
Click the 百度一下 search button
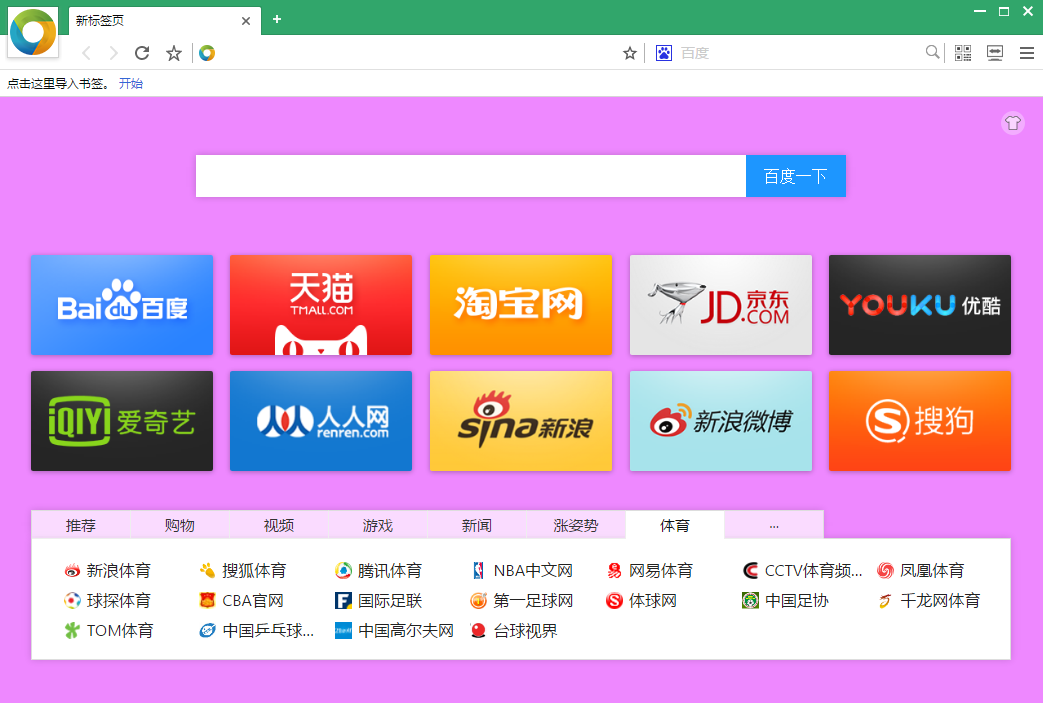(796, 176)
